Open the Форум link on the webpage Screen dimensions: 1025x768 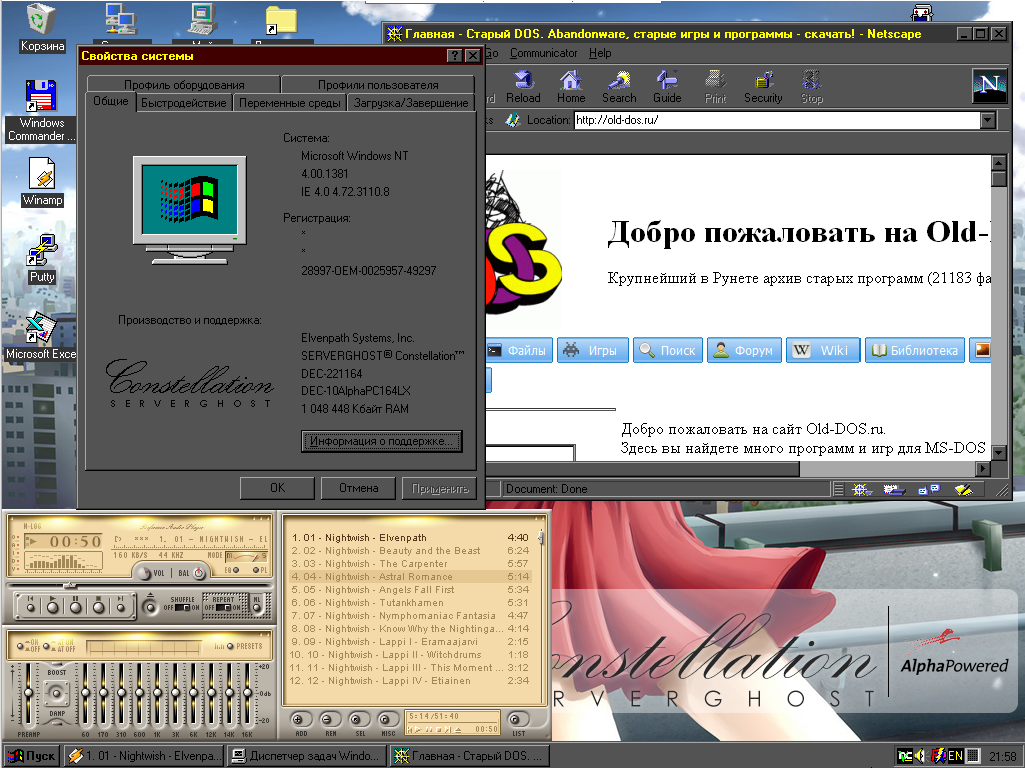tap(743, 351)
